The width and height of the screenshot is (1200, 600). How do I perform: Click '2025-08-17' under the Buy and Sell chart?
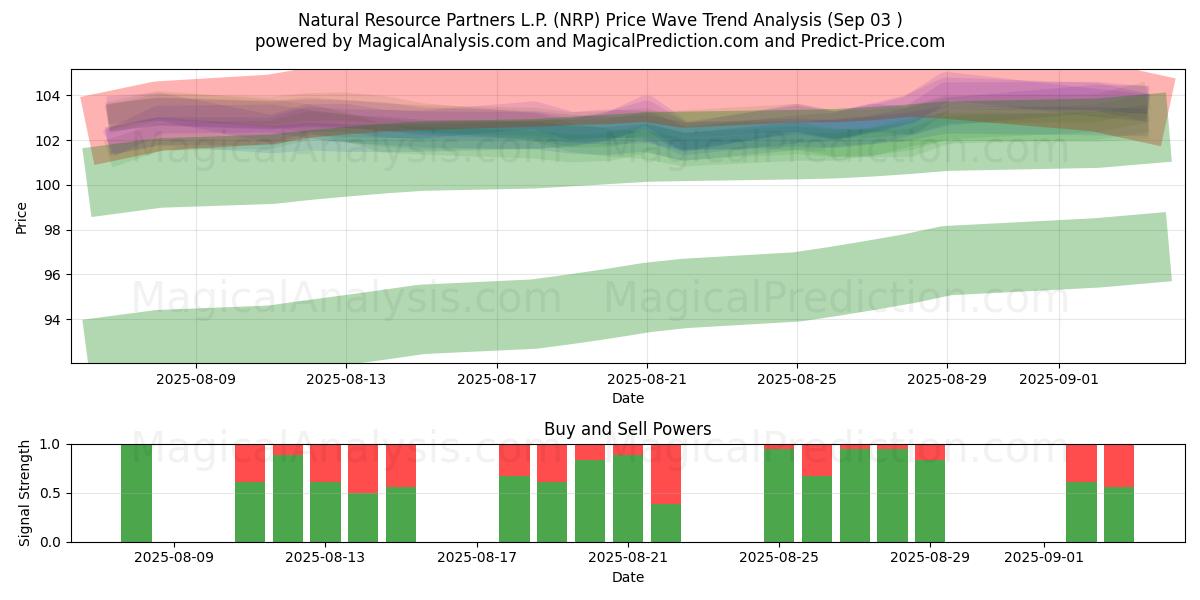(477, 559)
